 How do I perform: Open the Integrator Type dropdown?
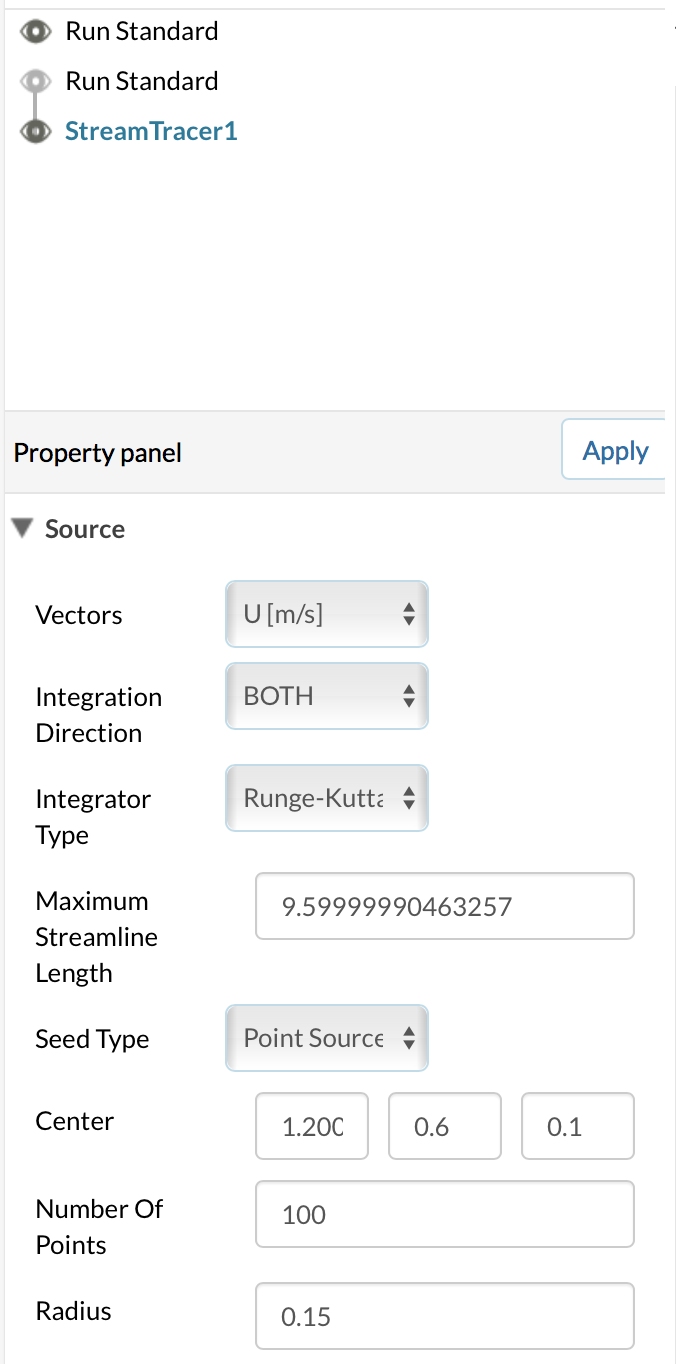click(x=327, y=798)
